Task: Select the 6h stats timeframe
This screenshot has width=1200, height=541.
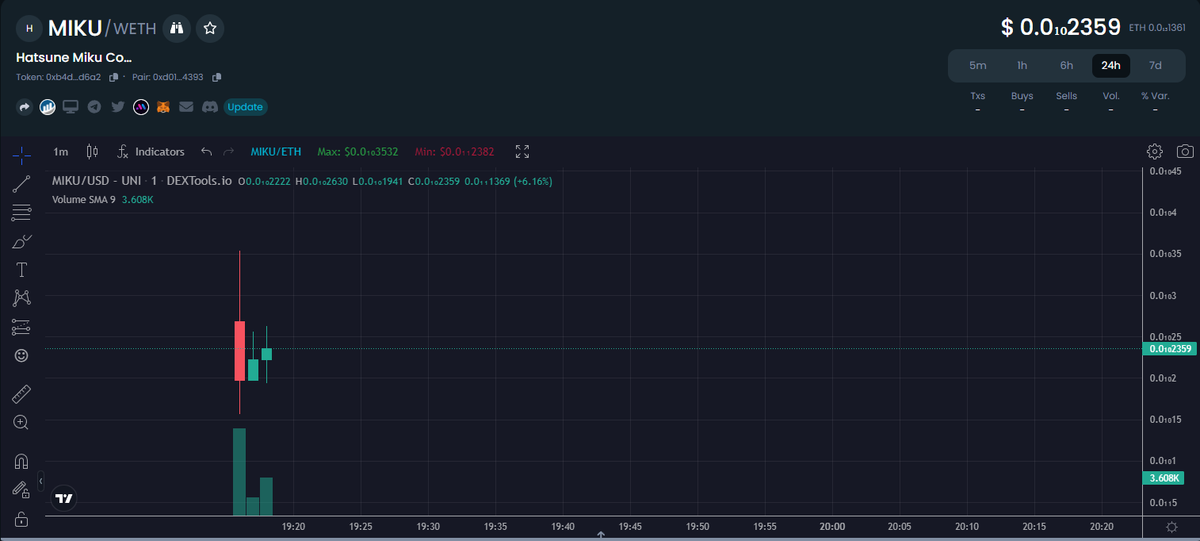Action: click(x=1067, y=65)
